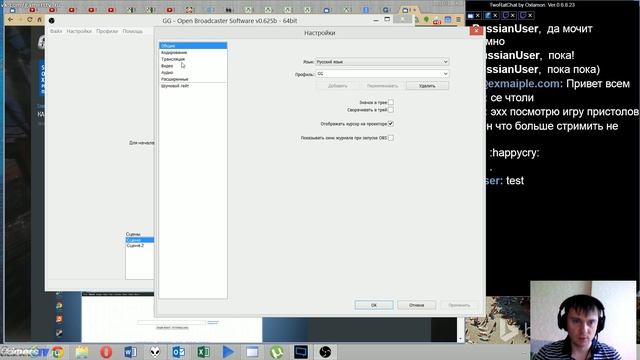Open the Язык language dropdown
Screen dimensions: 640x360
pyautogui.click(x=382, y=62)
